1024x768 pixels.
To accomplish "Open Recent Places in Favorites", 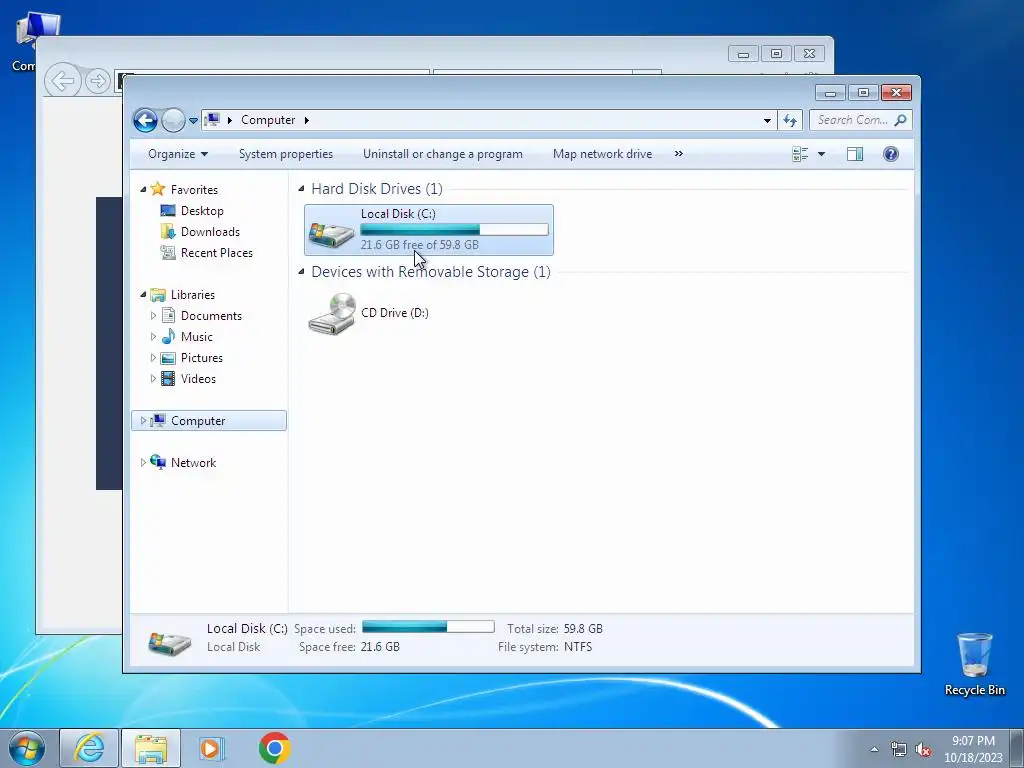I will coord(216,253).
